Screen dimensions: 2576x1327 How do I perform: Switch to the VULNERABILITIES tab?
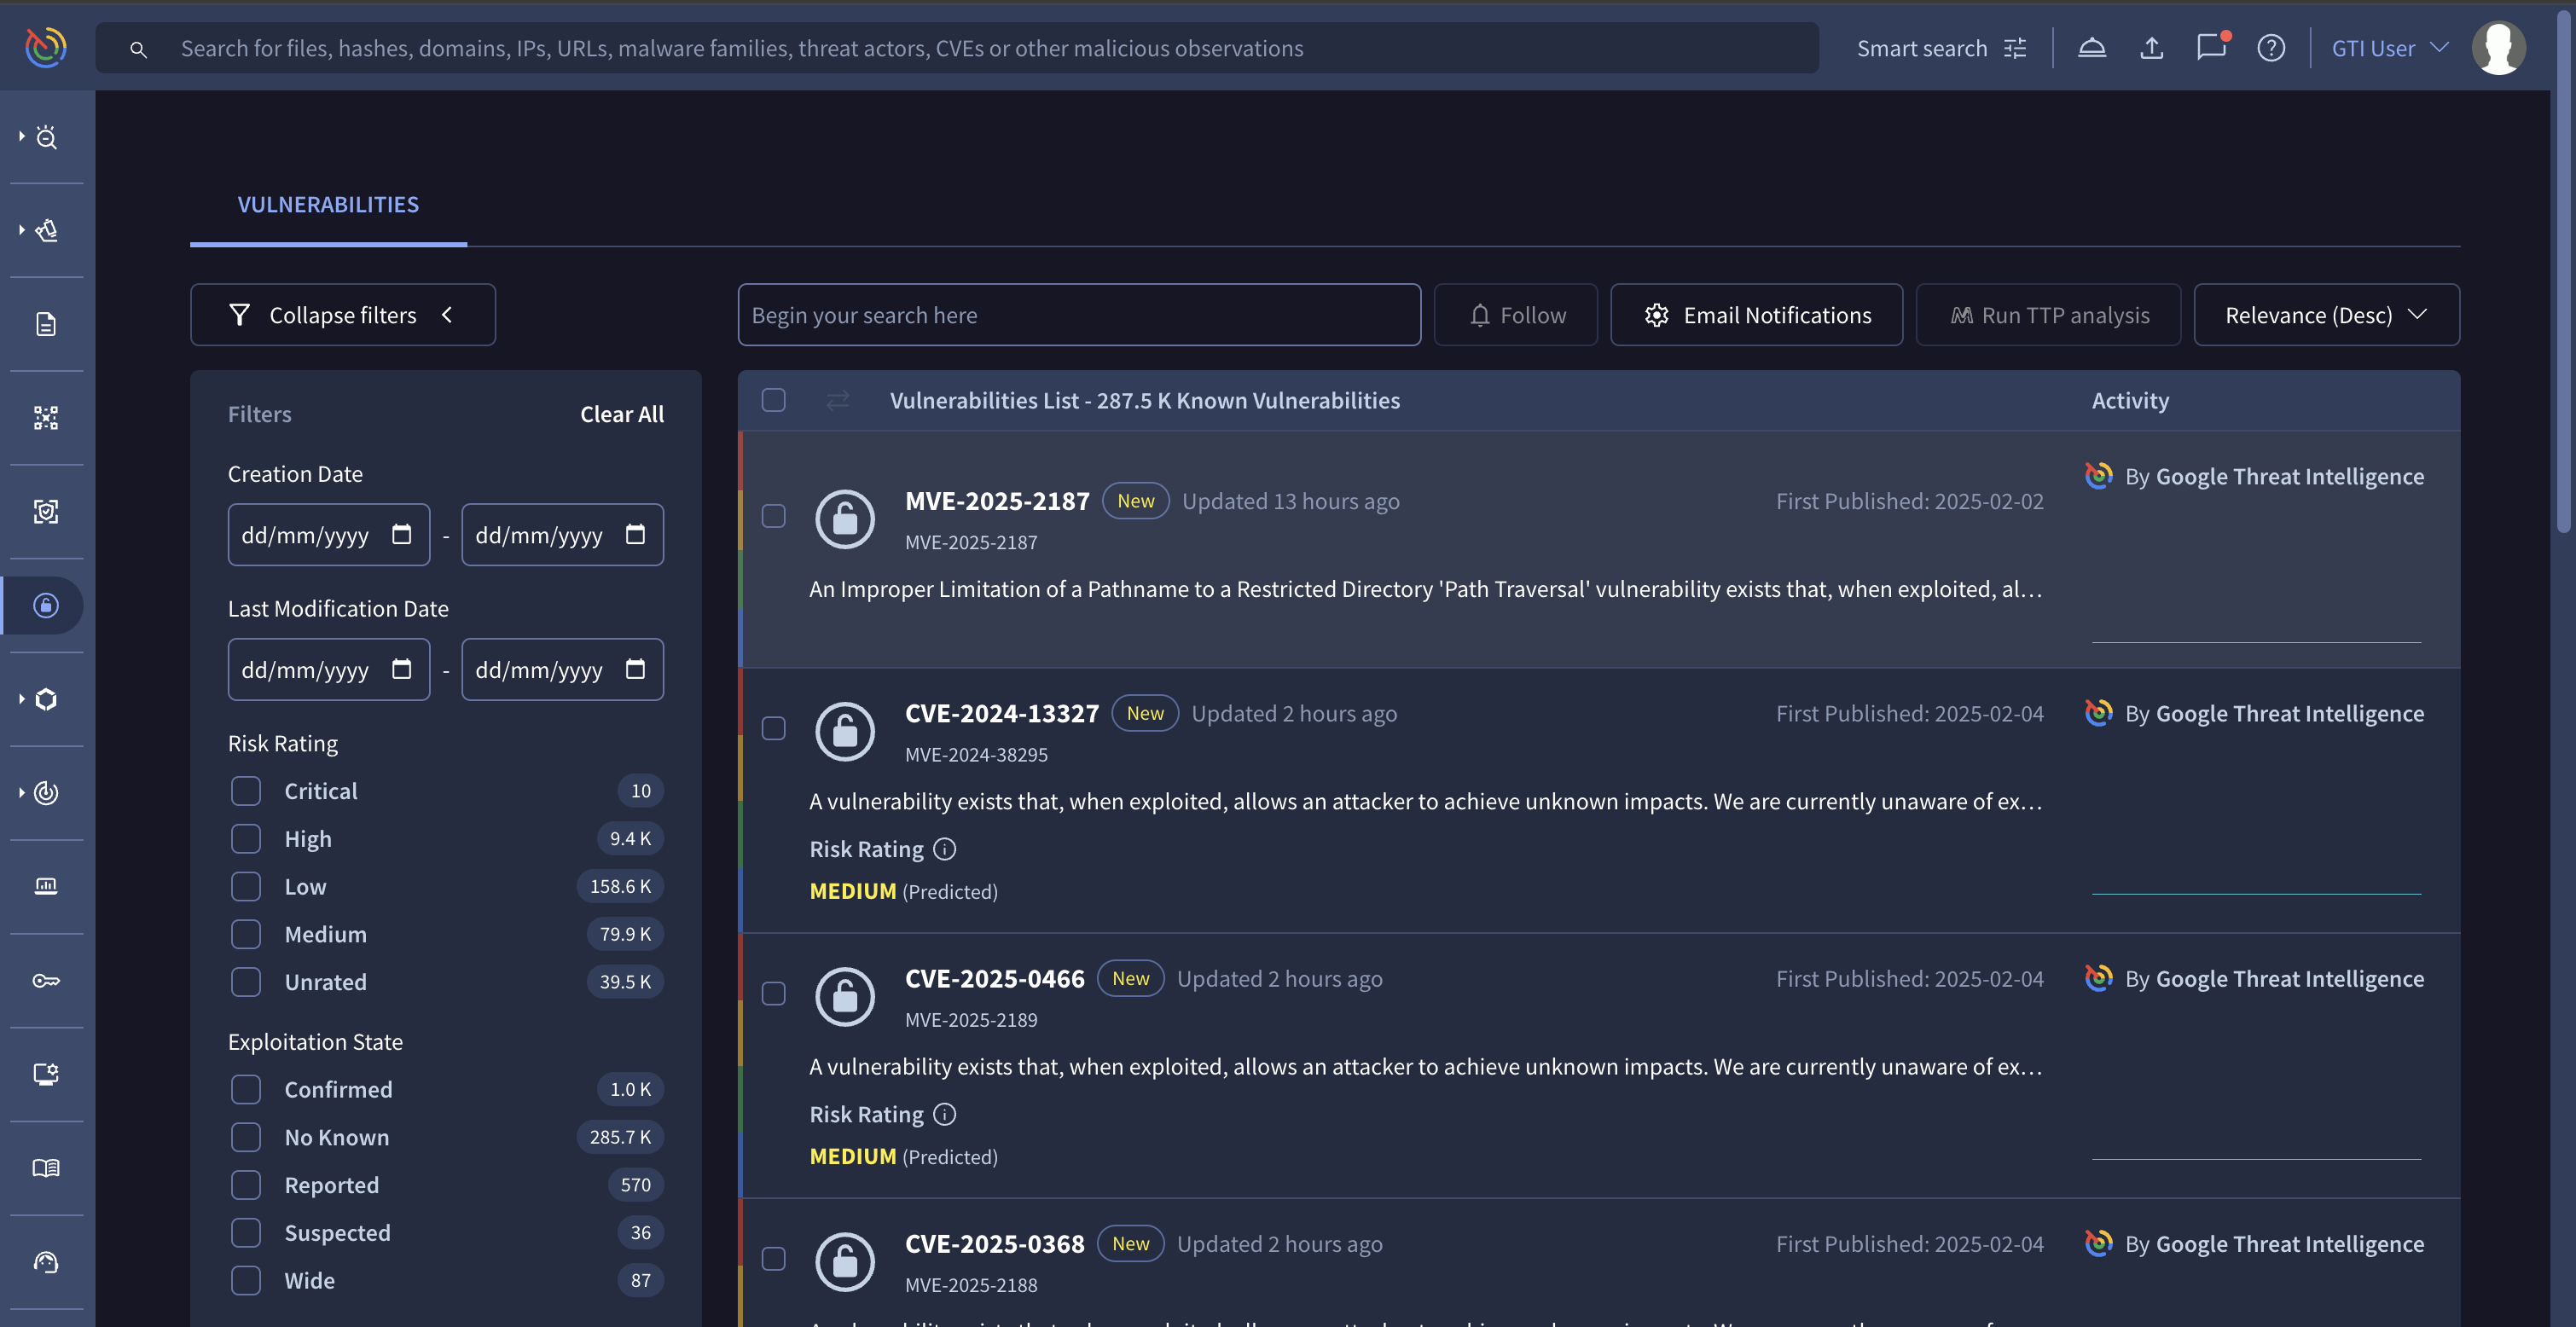point(328,204)
